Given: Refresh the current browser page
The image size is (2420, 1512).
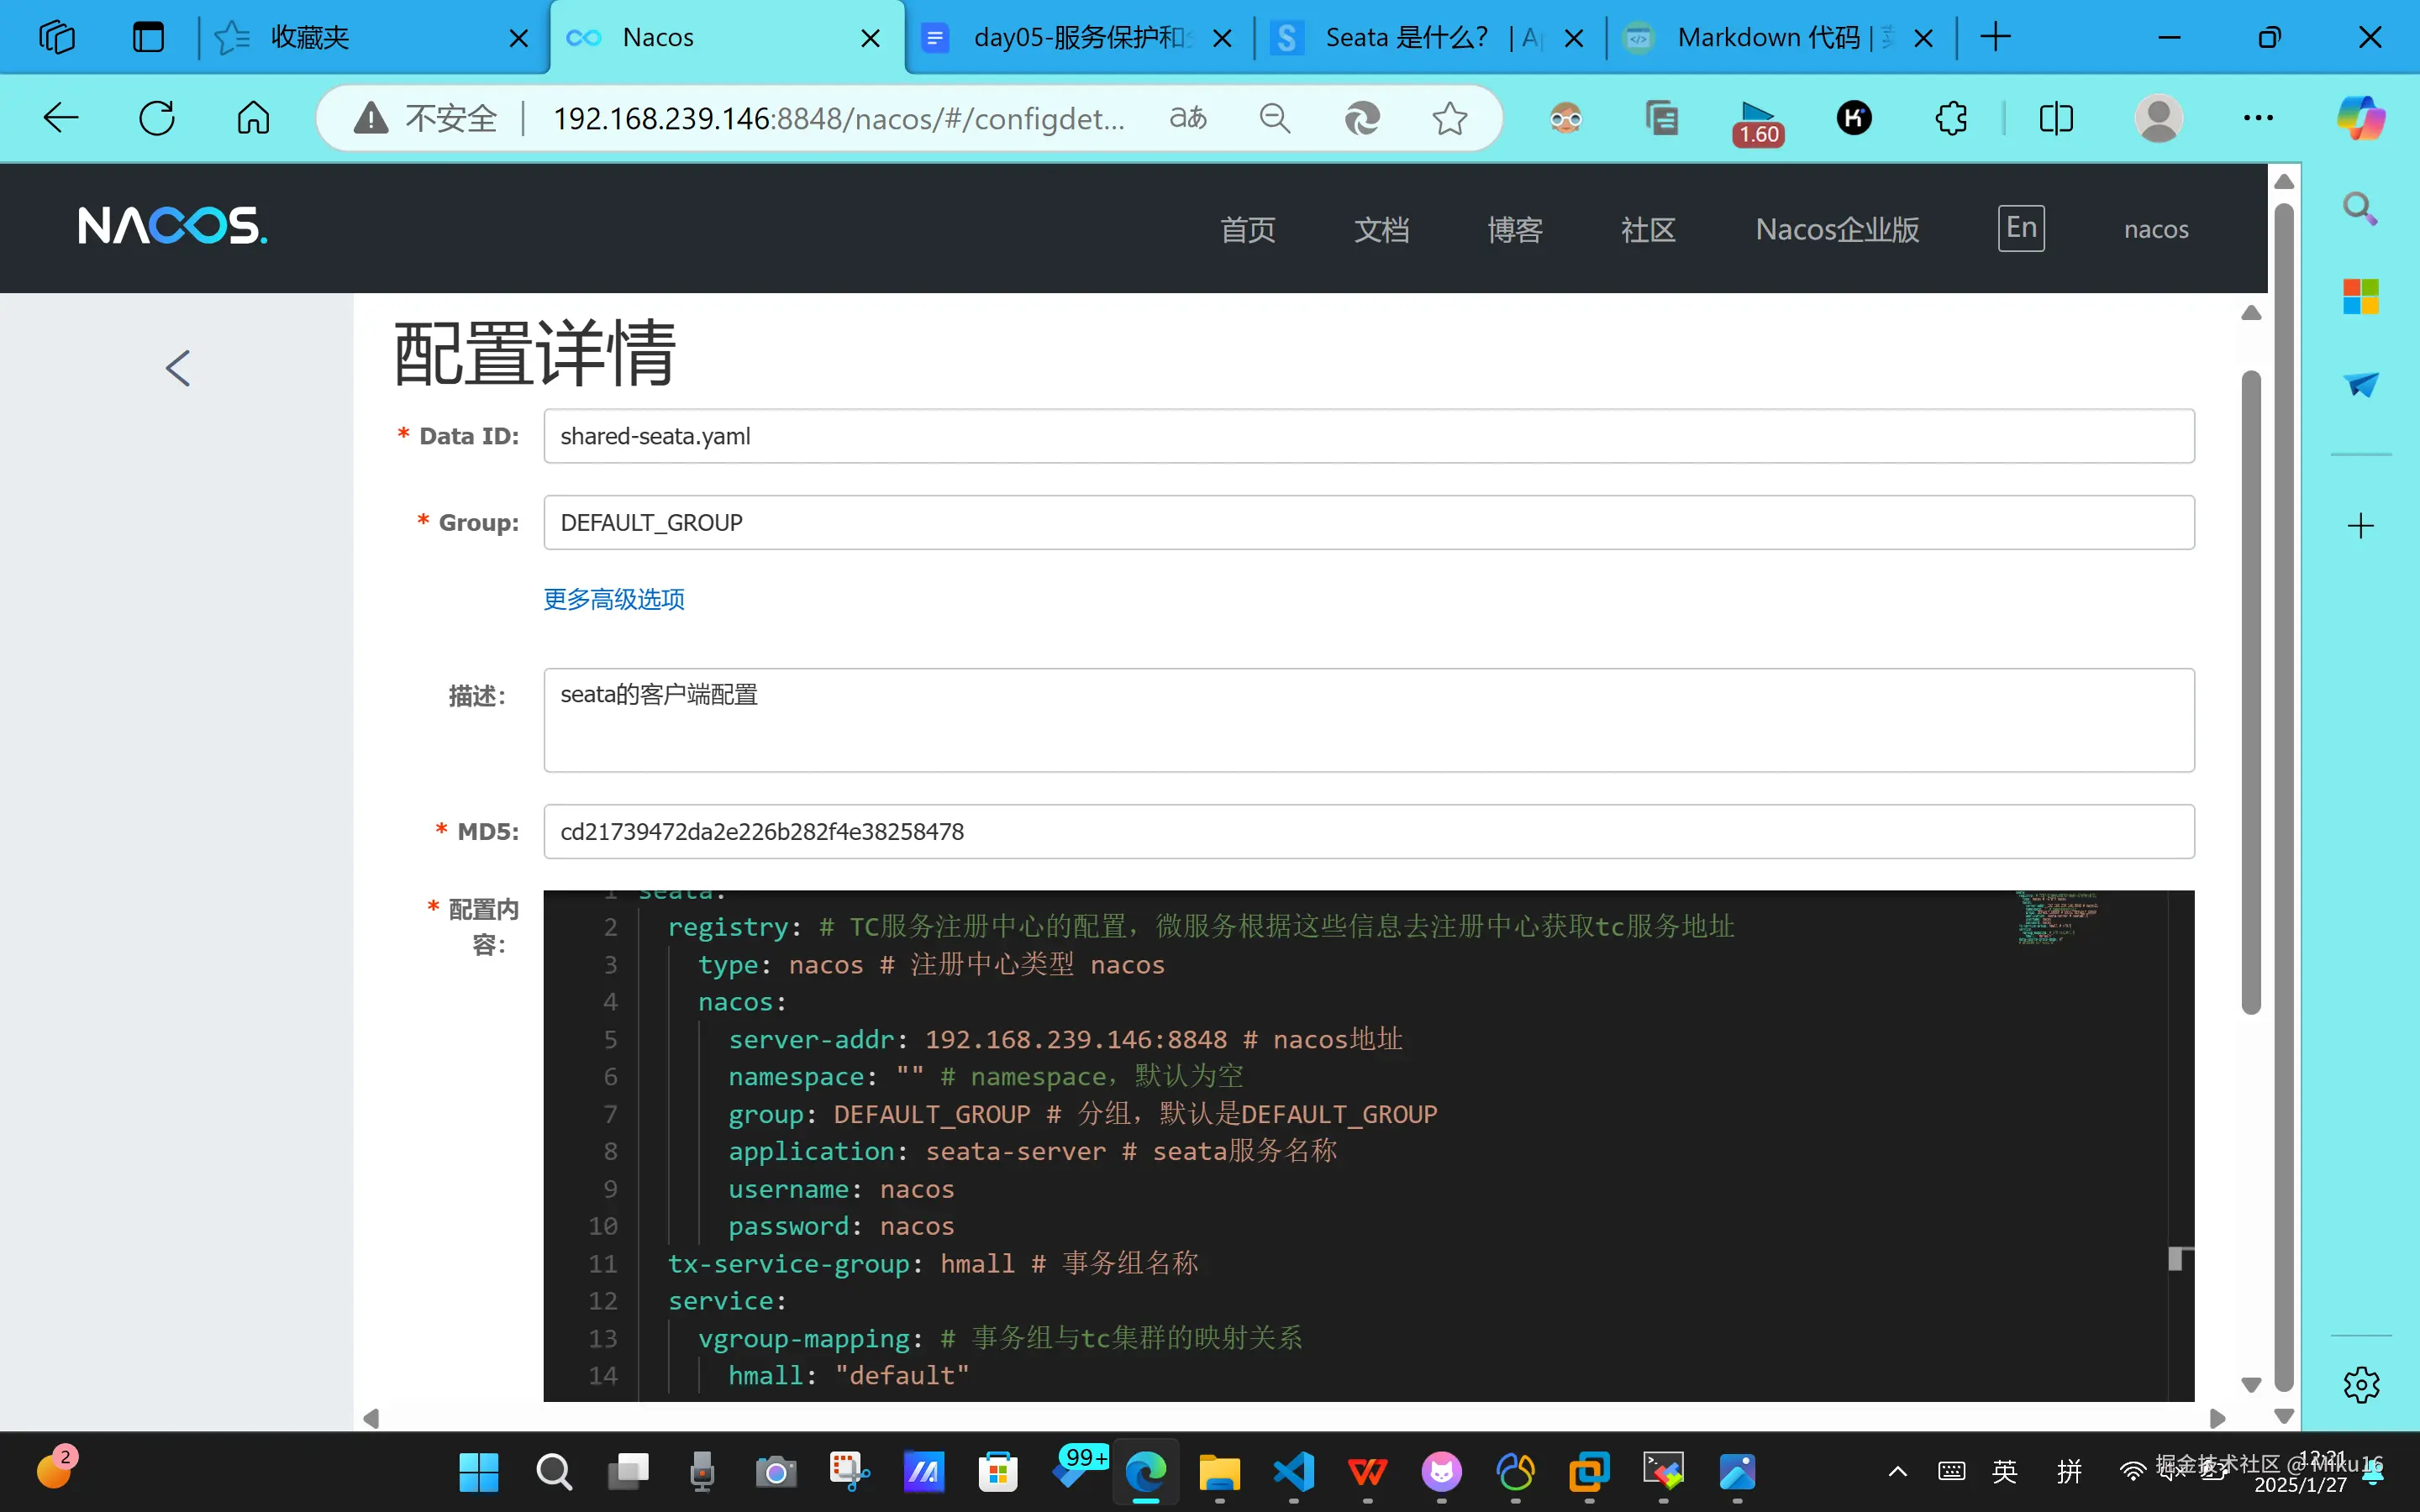Looking at the screenshot, I should click(x=157, y=119).
